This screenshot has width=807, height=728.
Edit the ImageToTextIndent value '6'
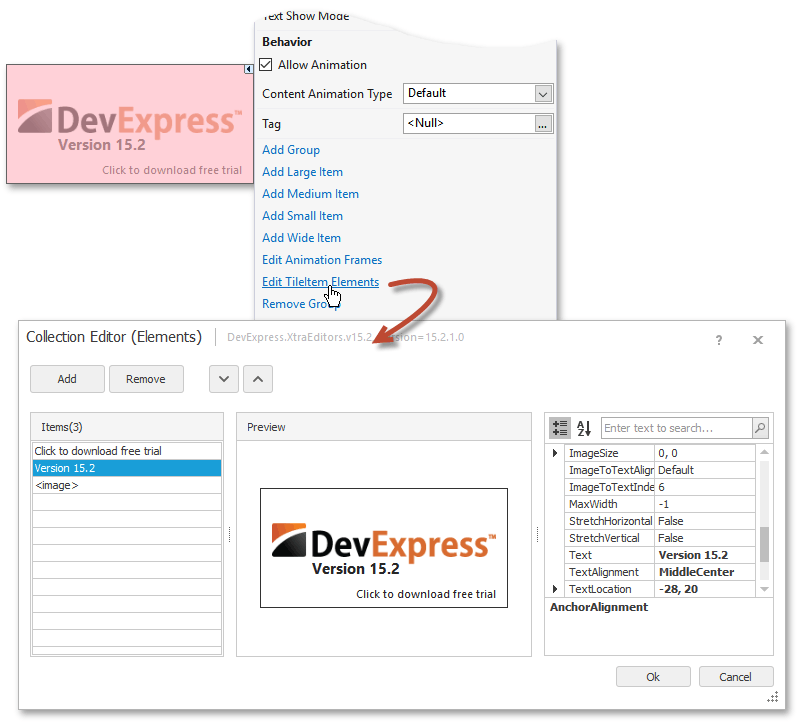705,487
